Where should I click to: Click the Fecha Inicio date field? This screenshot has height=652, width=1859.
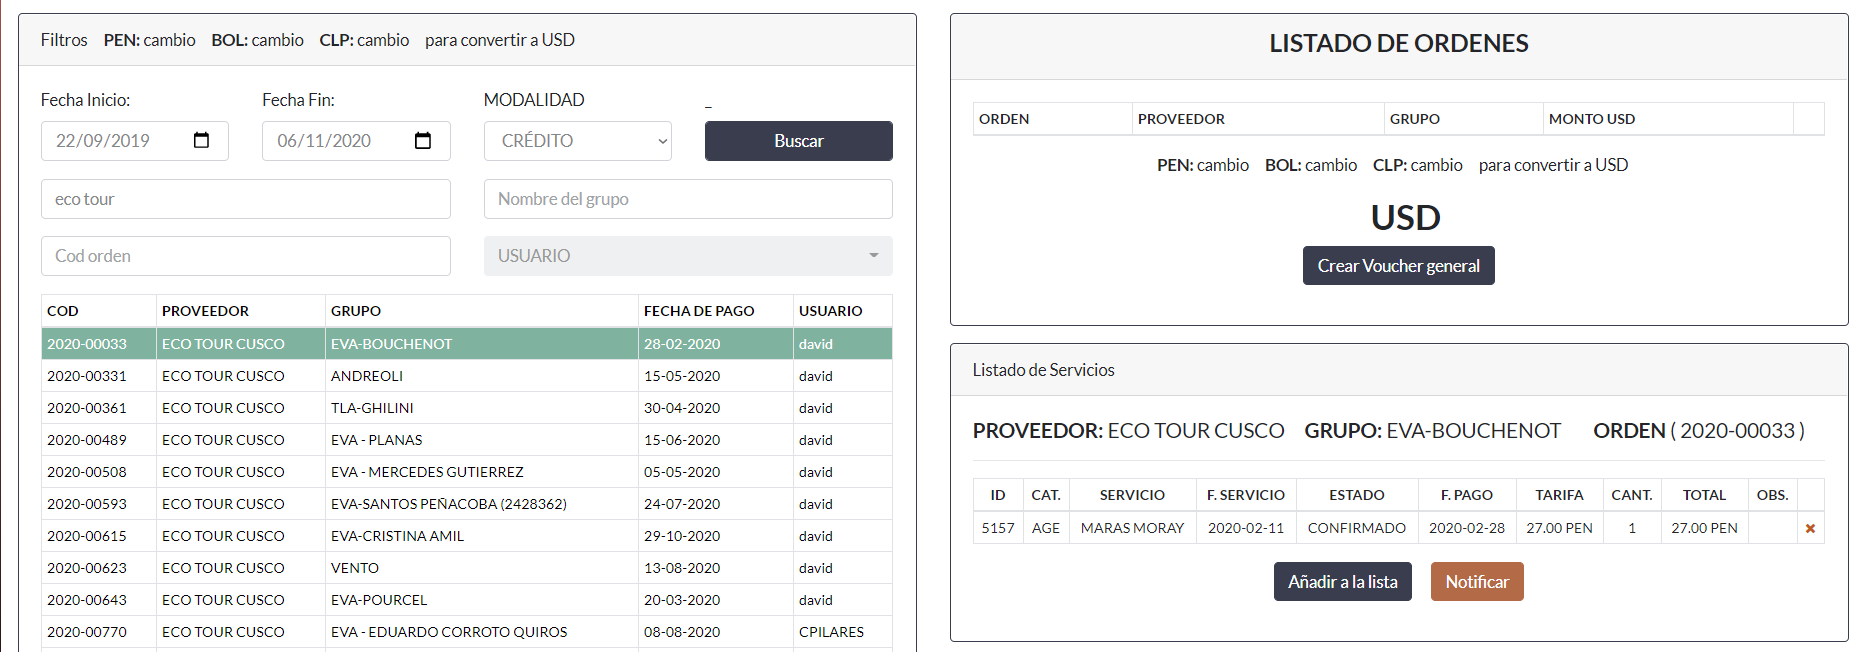click(x=115, y=141)
